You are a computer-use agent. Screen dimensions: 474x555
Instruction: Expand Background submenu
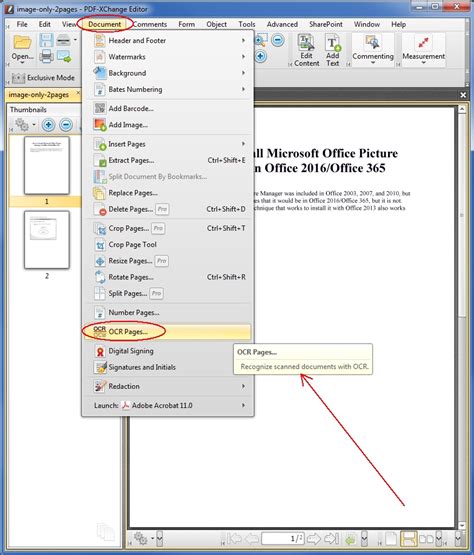[167, 73]
